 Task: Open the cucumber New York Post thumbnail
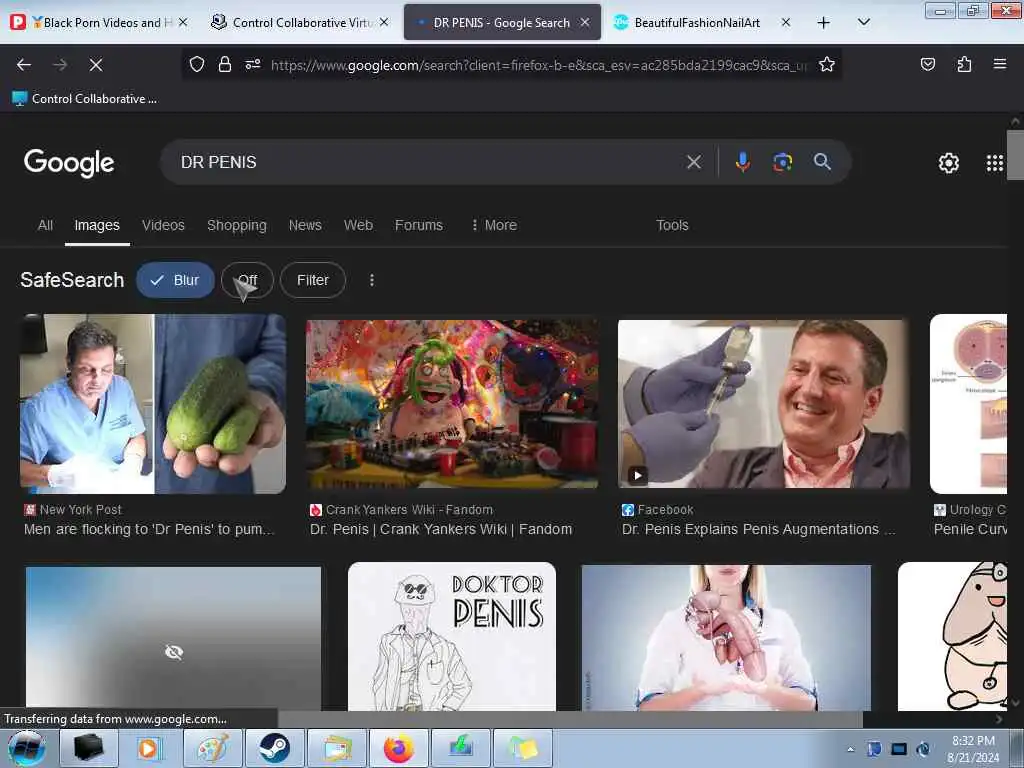pyautogui.click(x=153, y=404)
